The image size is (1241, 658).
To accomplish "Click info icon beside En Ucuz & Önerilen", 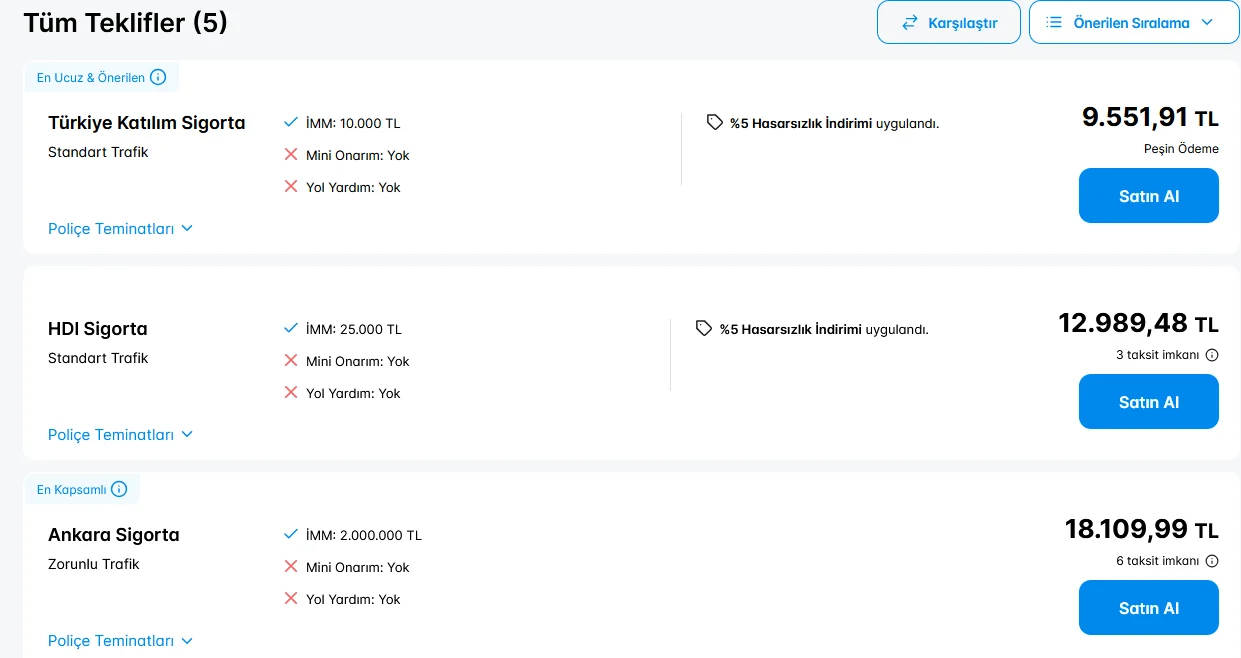I will [x=158, y=77].
